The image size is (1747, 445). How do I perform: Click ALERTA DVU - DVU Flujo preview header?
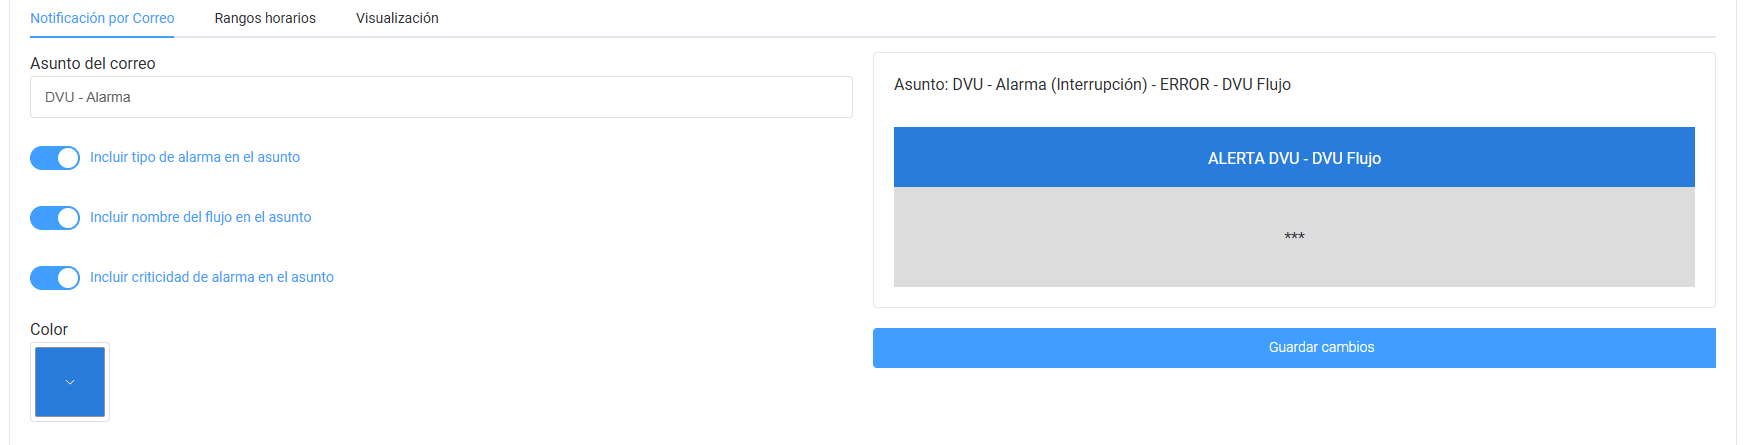(1294, 157)
